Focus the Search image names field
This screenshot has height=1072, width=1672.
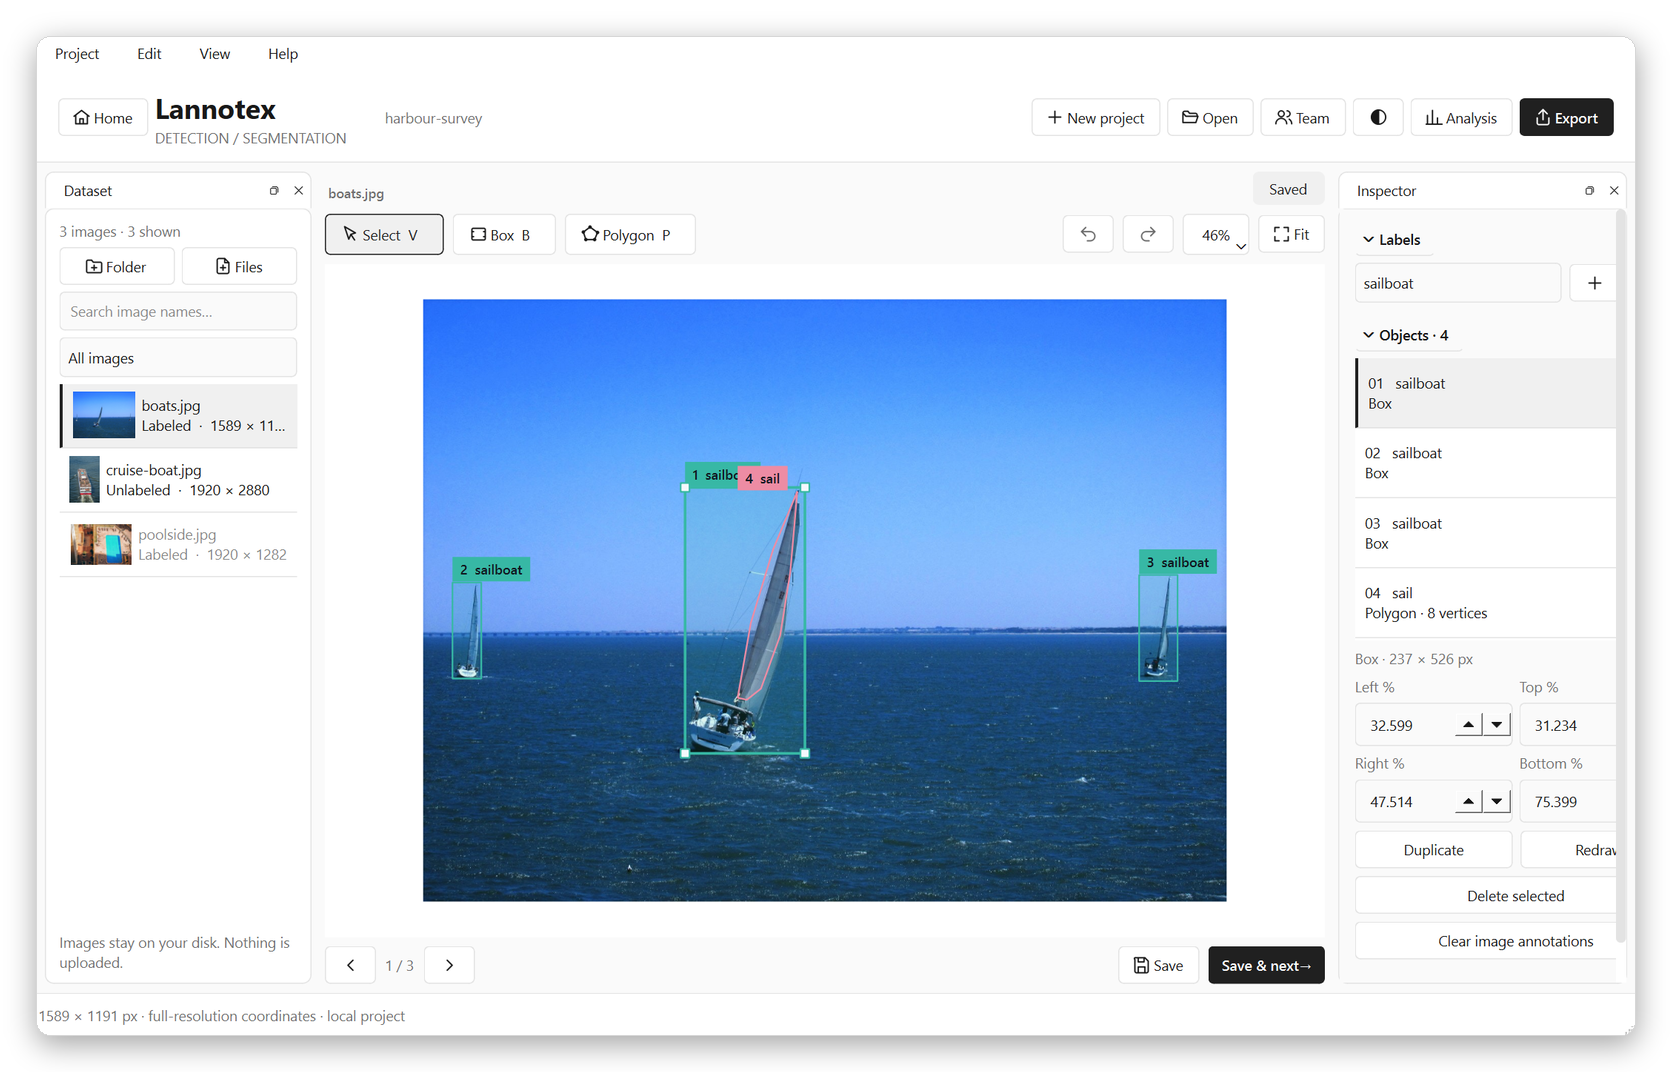[x=178, y=312]
